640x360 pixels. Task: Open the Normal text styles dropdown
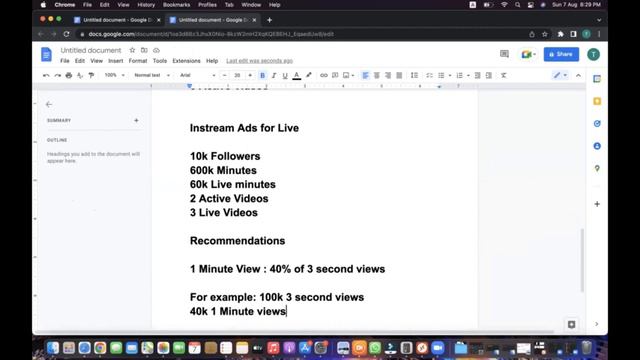click(x=152, y=75)
